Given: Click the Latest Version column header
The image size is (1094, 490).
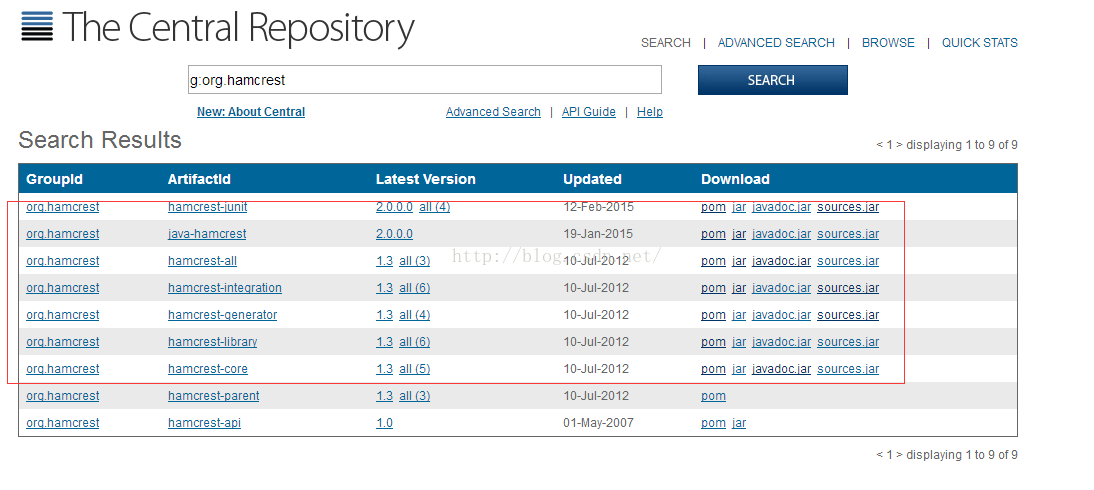Looking at the screenshot, I should pos(426,179).
